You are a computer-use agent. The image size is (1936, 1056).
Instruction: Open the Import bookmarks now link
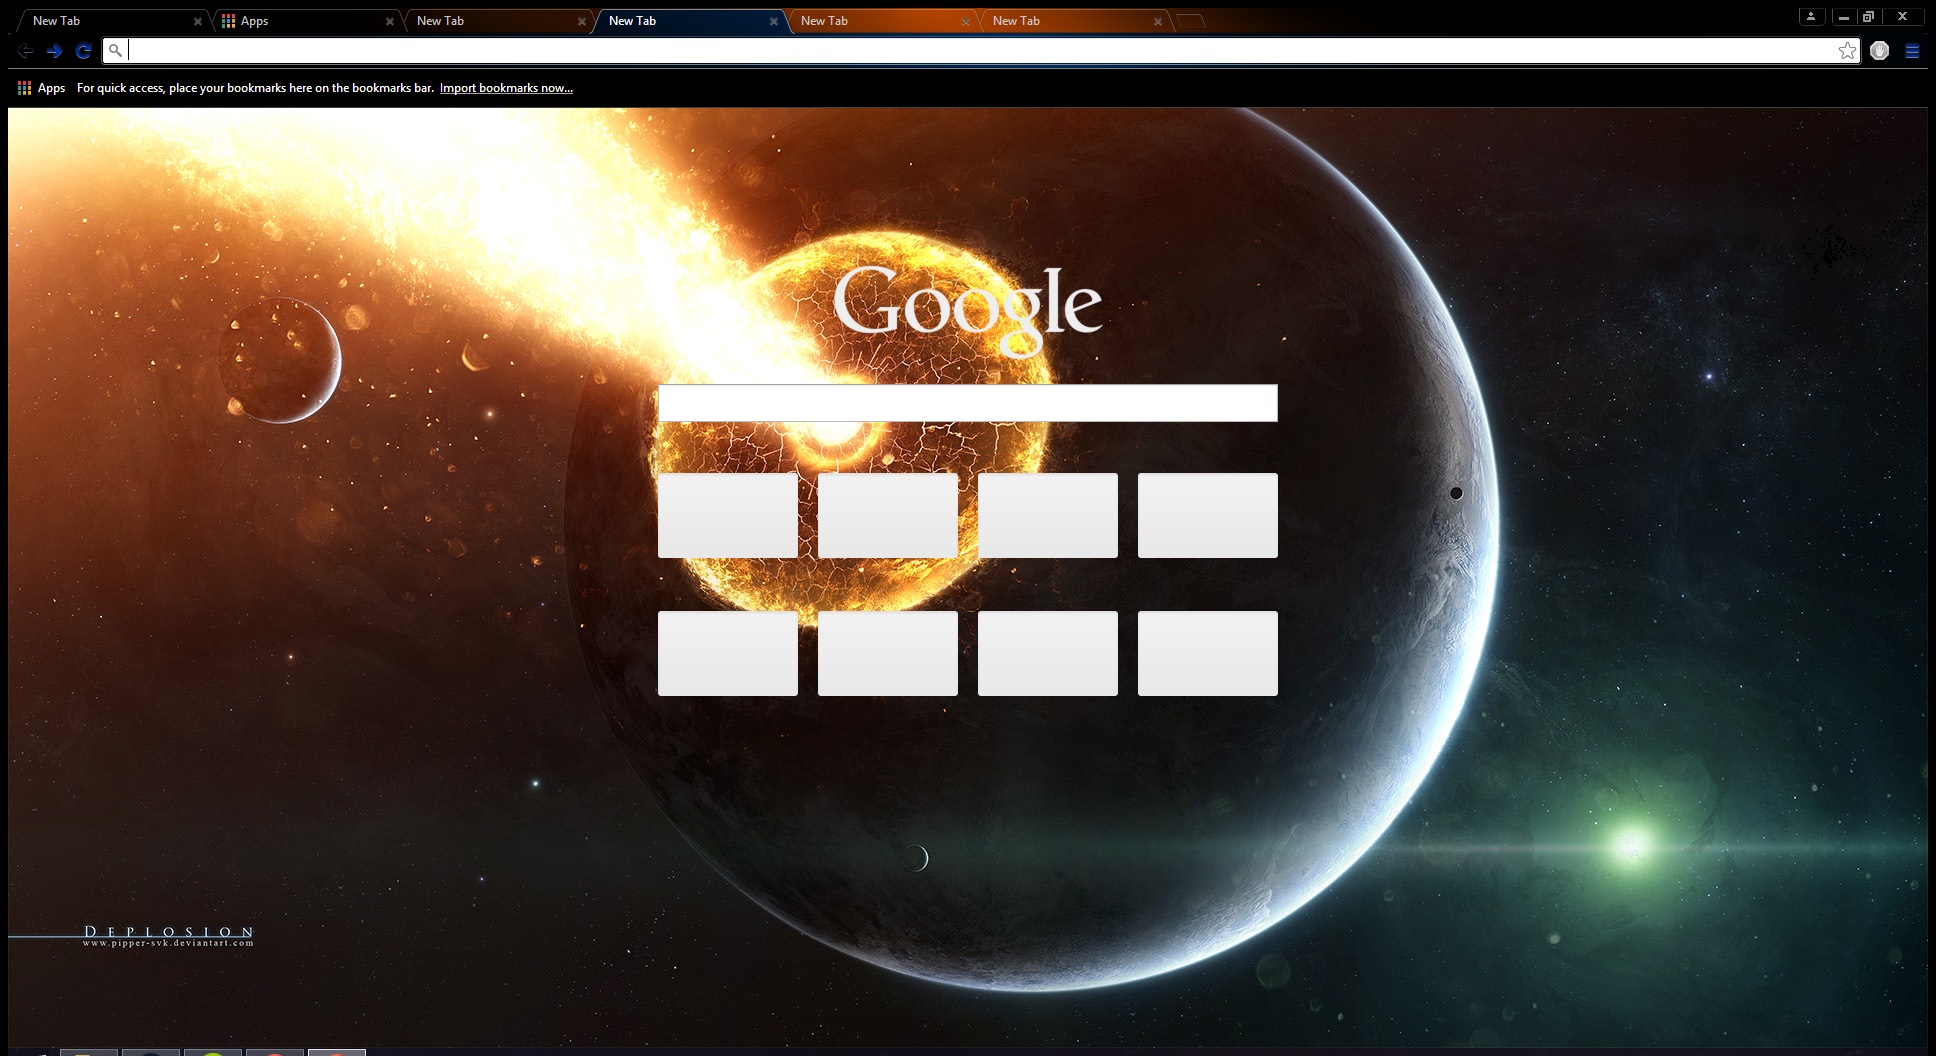point(505,88)
